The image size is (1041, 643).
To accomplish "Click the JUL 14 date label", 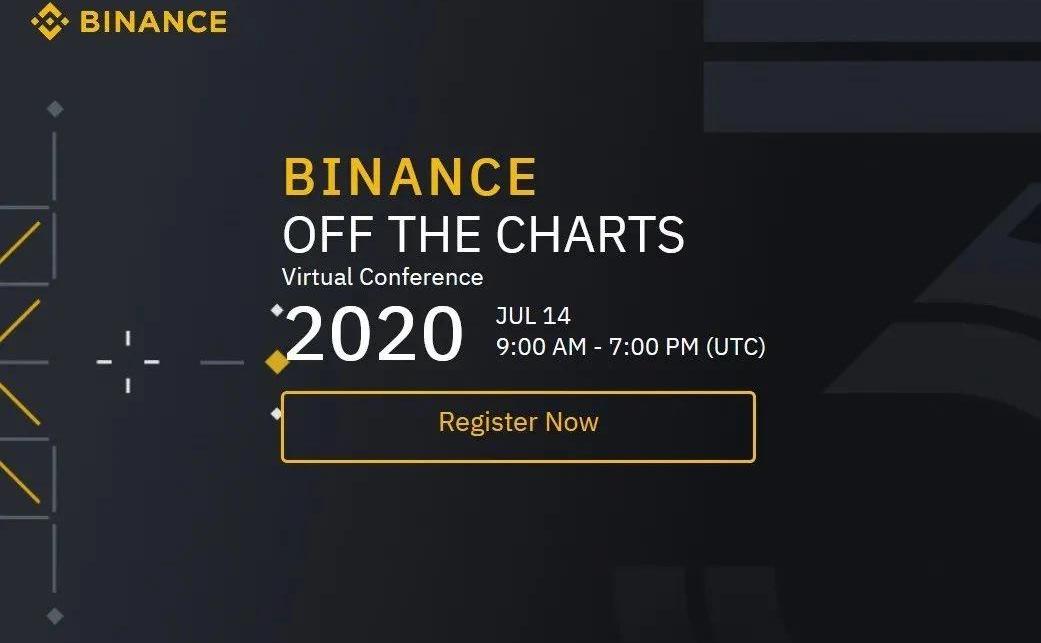I will (533, 316).
